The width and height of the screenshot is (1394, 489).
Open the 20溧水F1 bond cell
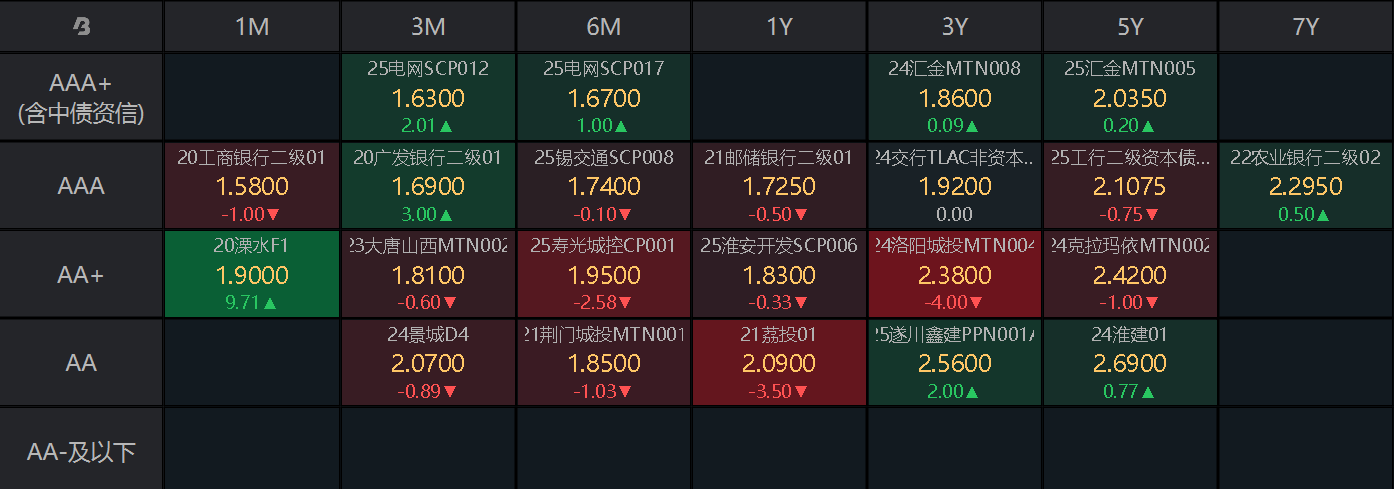click(x=252, y=275)
